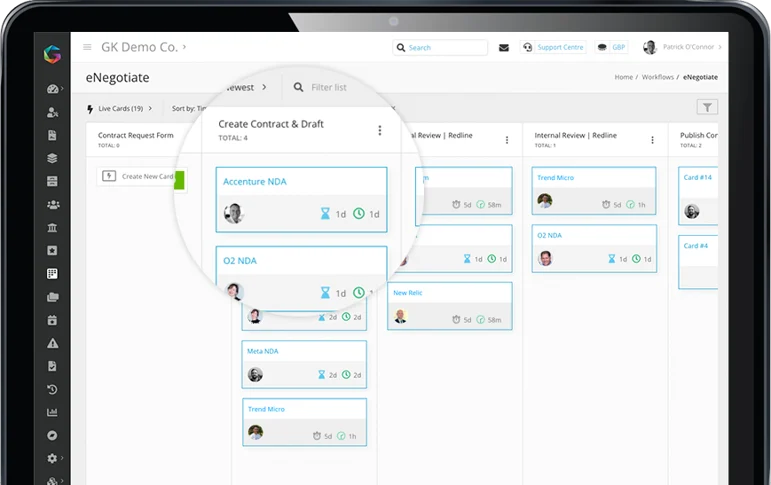Screen dimensions: 771x485
Task: Click the eNegotiate page title
Action: 118,78
